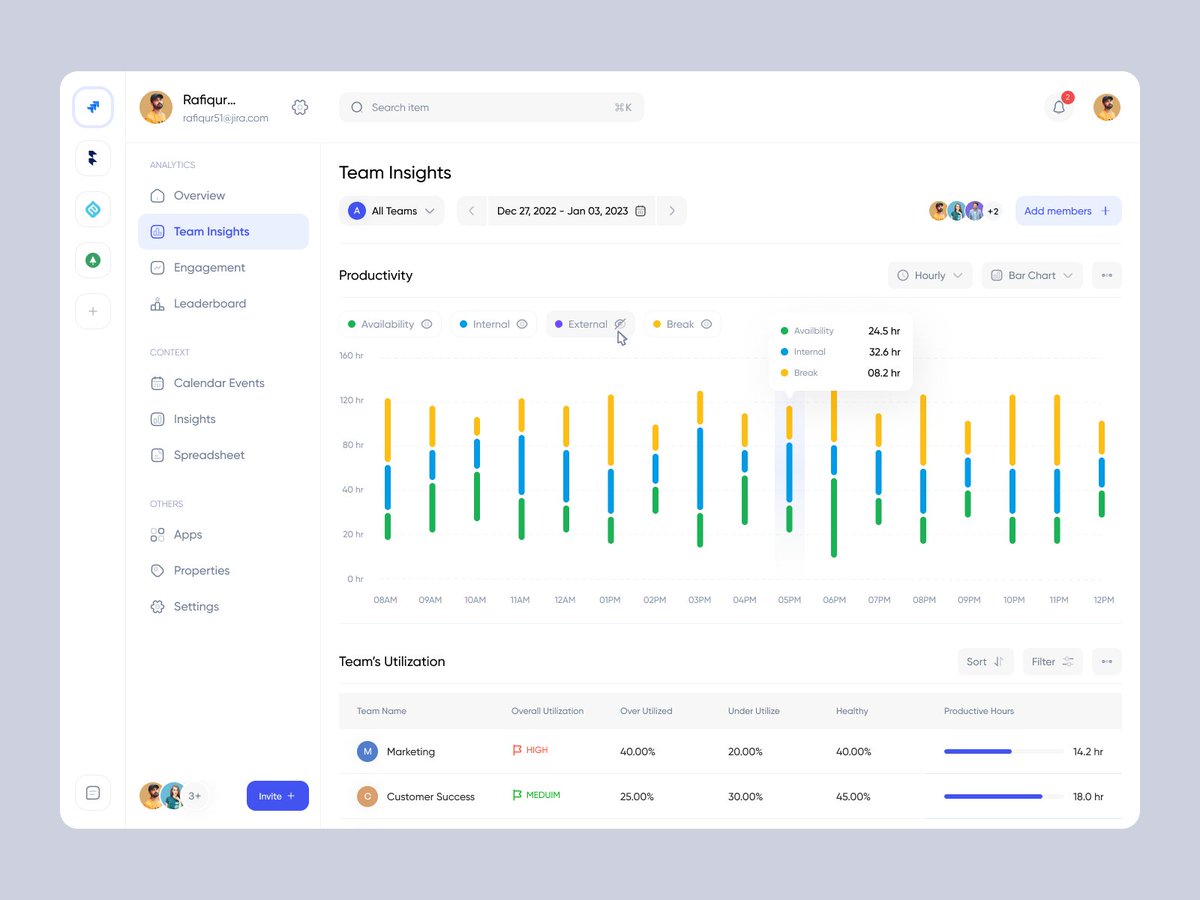Click the Team Name column header
Screen dimensions: 1200x900
pos(381,711)
